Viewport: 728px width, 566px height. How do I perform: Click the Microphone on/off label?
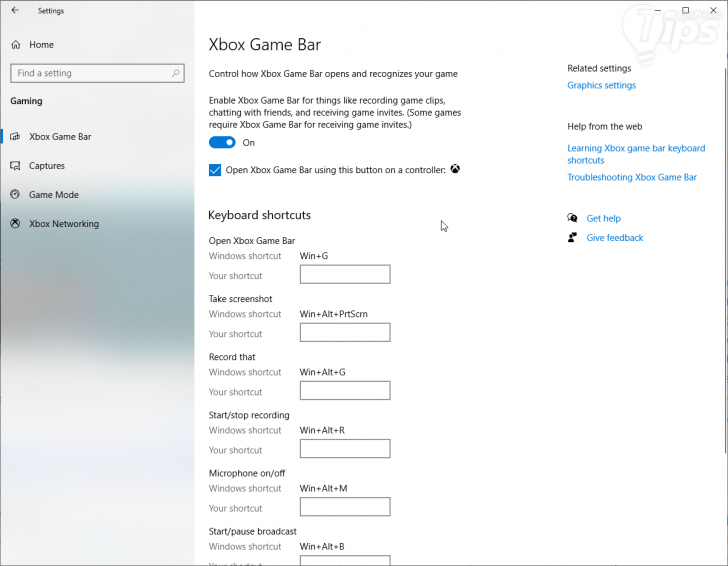(x=247, y=473)
